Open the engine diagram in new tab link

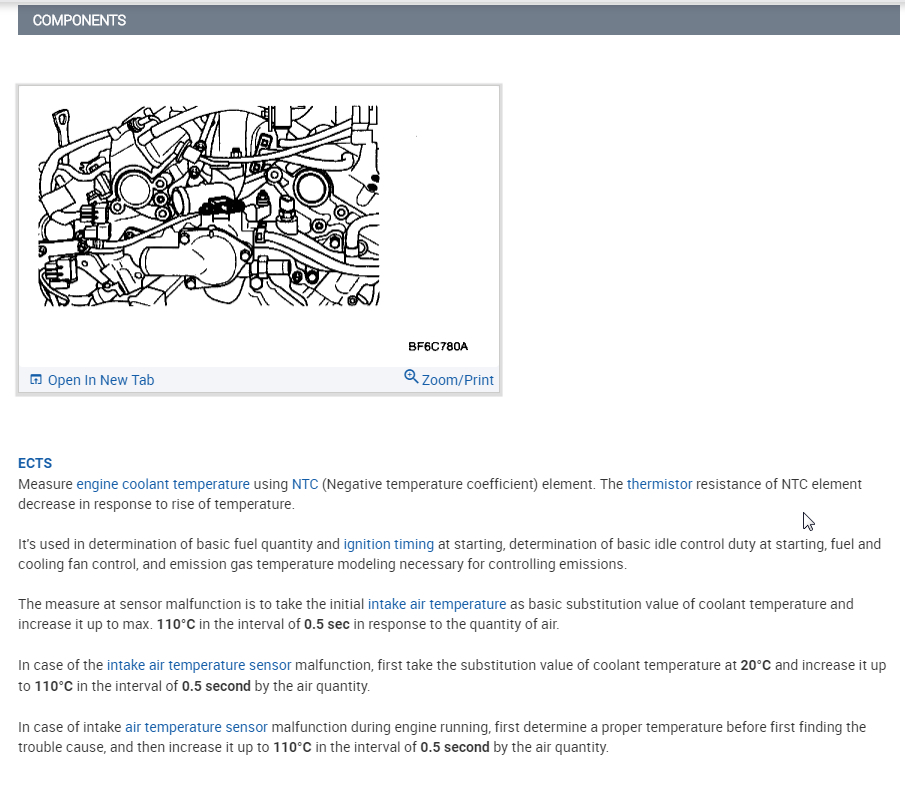point(101,380)
